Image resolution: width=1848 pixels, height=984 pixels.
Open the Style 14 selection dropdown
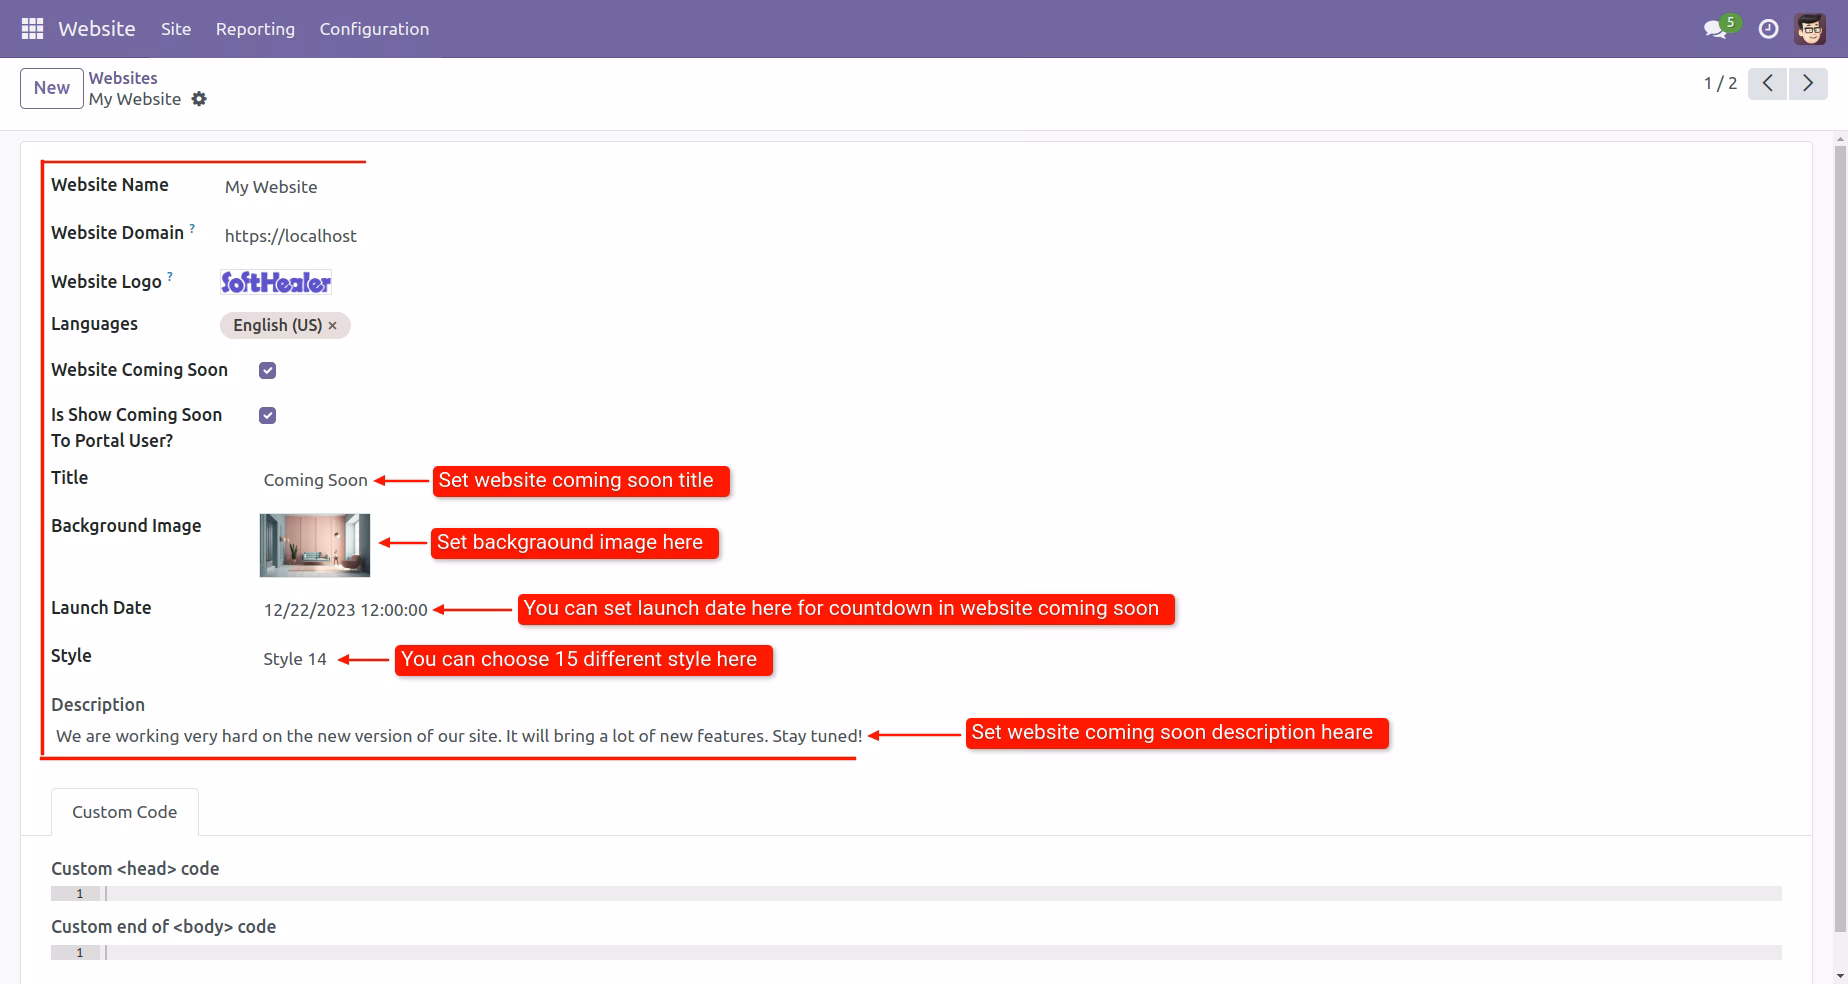point(295,659)
